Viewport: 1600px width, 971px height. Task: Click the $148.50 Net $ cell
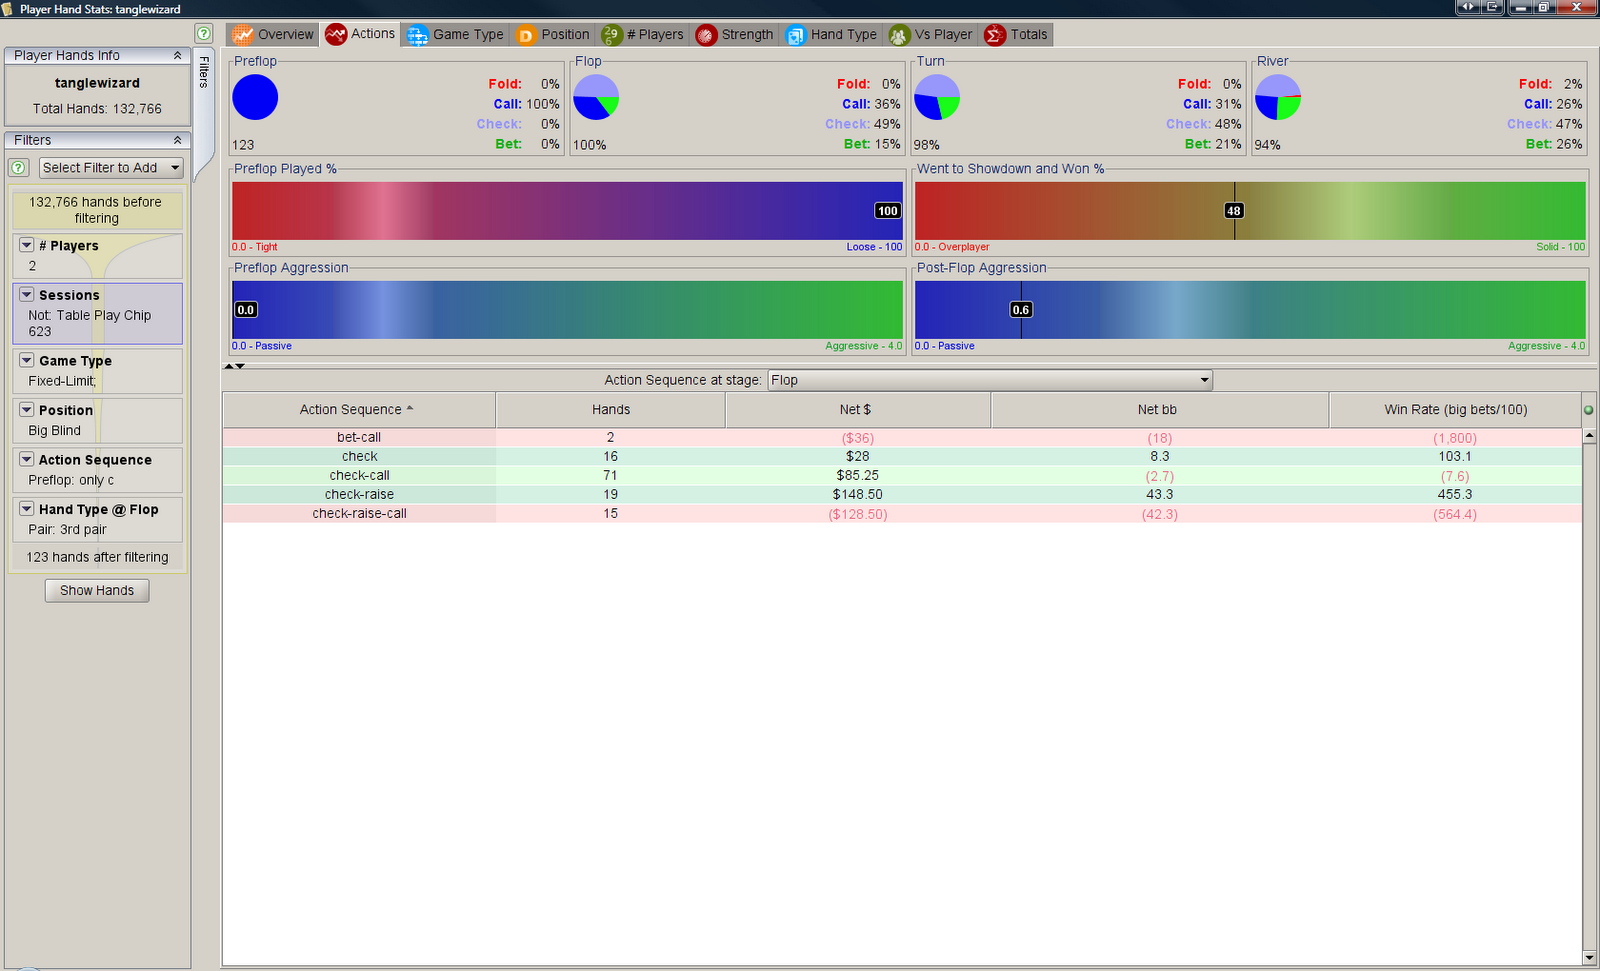click(x=858, y=495)
